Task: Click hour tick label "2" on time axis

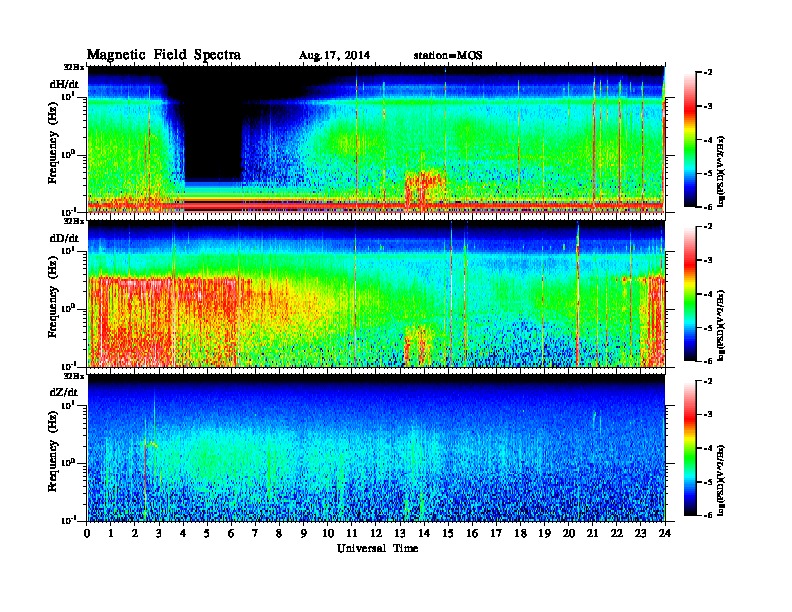Action: 134,533
